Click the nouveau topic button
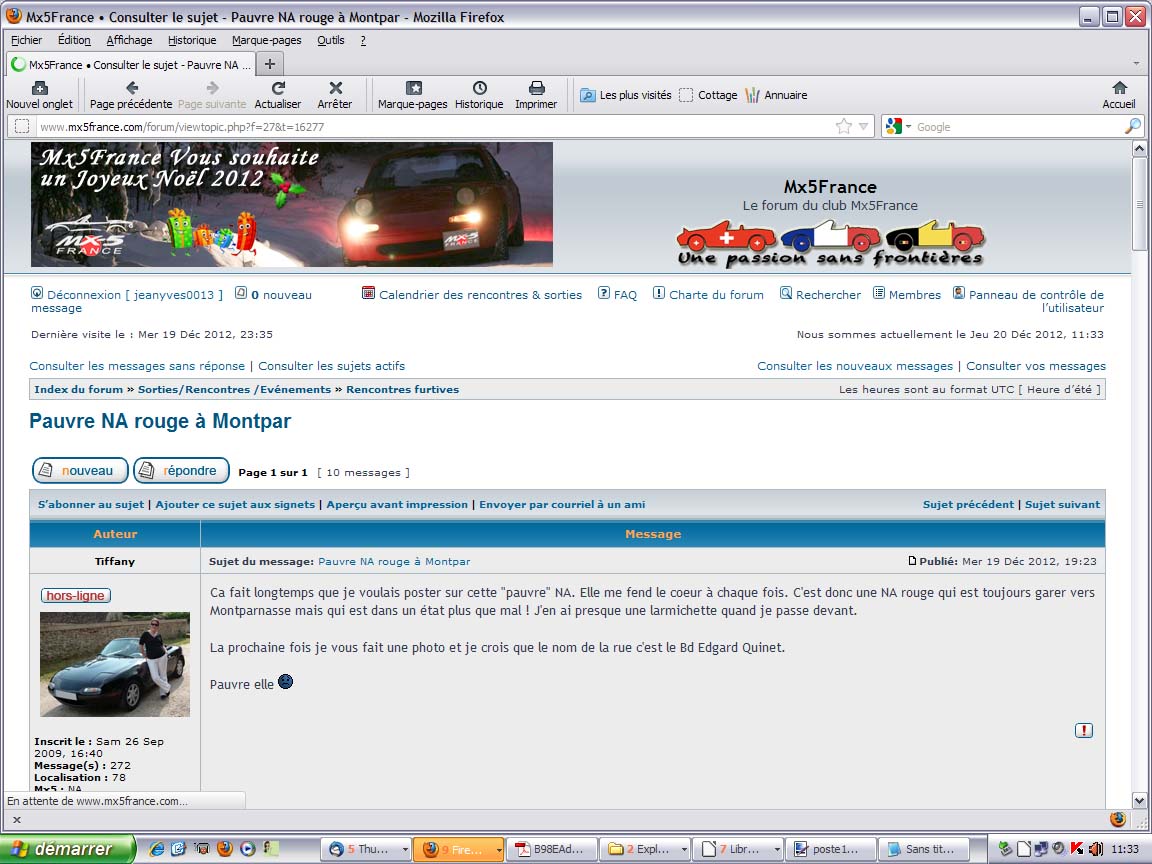 80,470
